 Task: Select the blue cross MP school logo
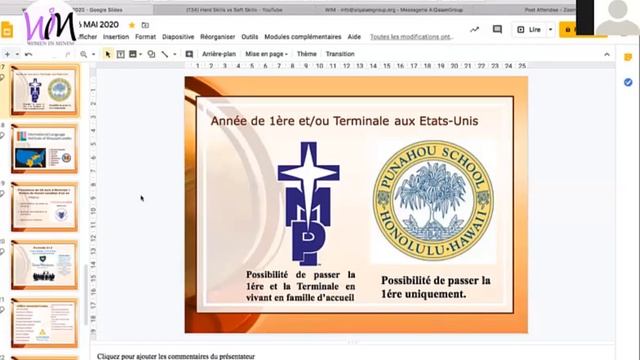tap(309, 204)
